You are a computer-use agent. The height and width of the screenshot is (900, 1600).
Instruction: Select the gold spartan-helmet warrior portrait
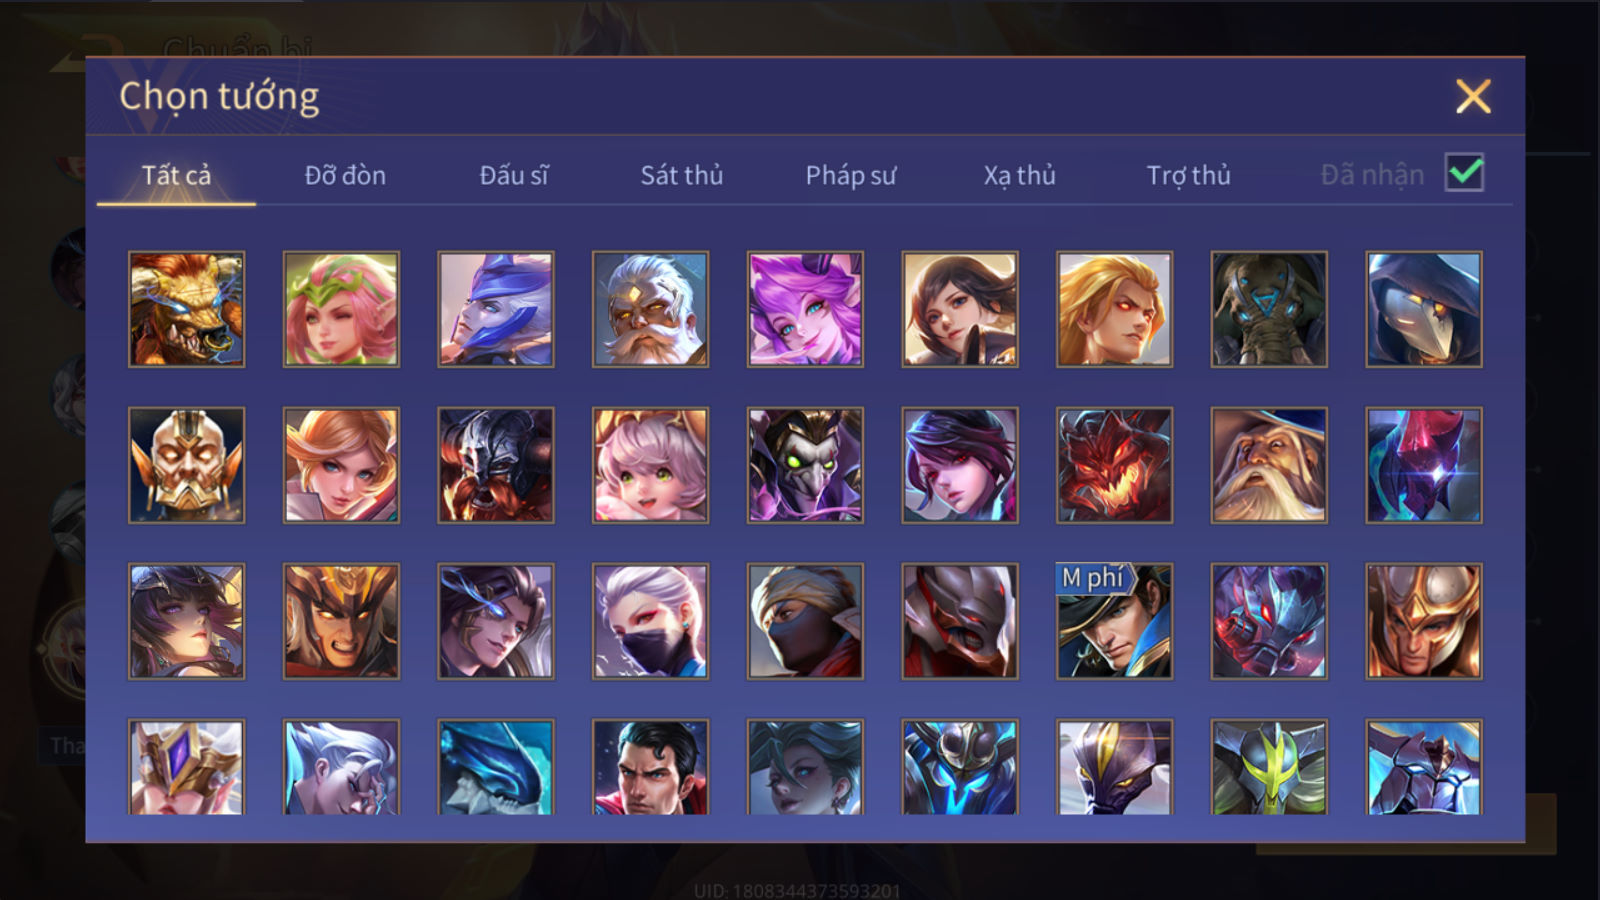pos(1424,621)
